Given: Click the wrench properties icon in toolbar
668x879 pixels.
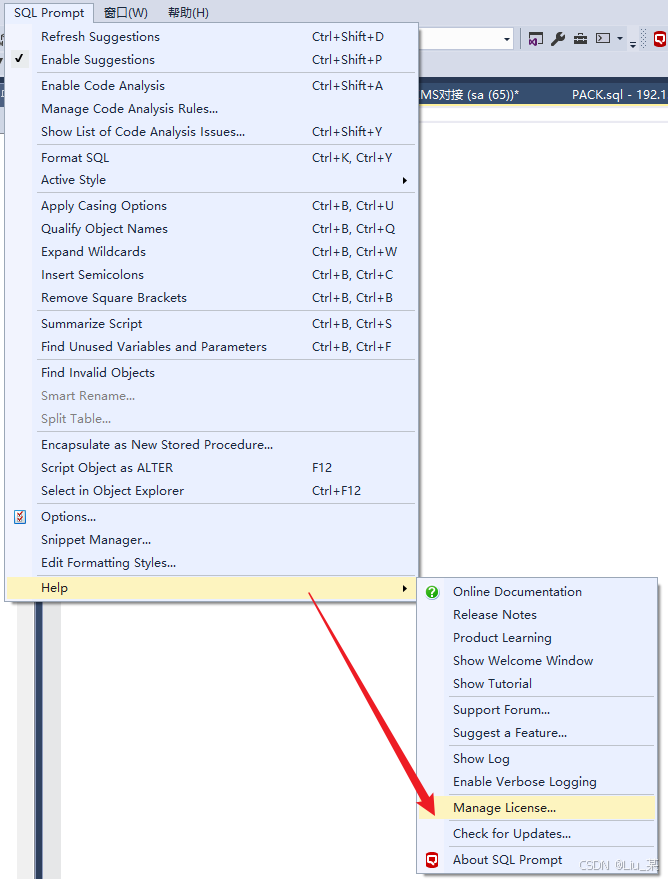Looking at the screenshot, I should coord(558,40).
